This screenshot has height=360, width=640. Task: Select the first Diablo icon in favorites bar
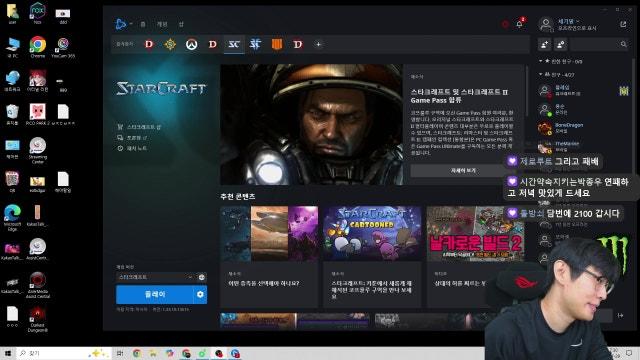(x=149, y=44)
